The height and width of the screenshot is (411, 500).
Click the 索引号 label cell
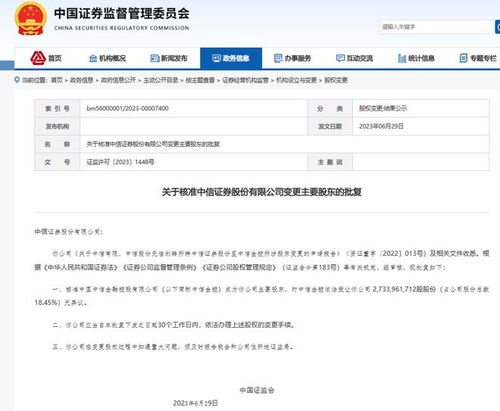[57, 108]
